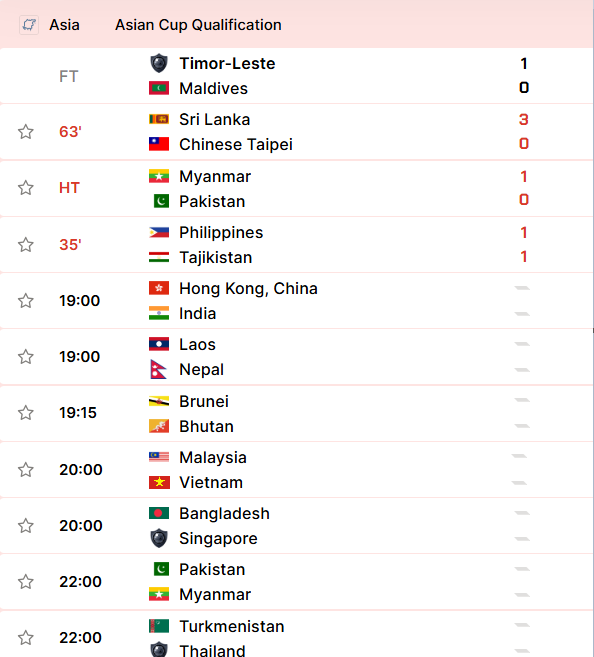Favorite the Sri Lanka vs Chinese Taipei match
The height and width of the screenshot is (657, 594).
26,132
